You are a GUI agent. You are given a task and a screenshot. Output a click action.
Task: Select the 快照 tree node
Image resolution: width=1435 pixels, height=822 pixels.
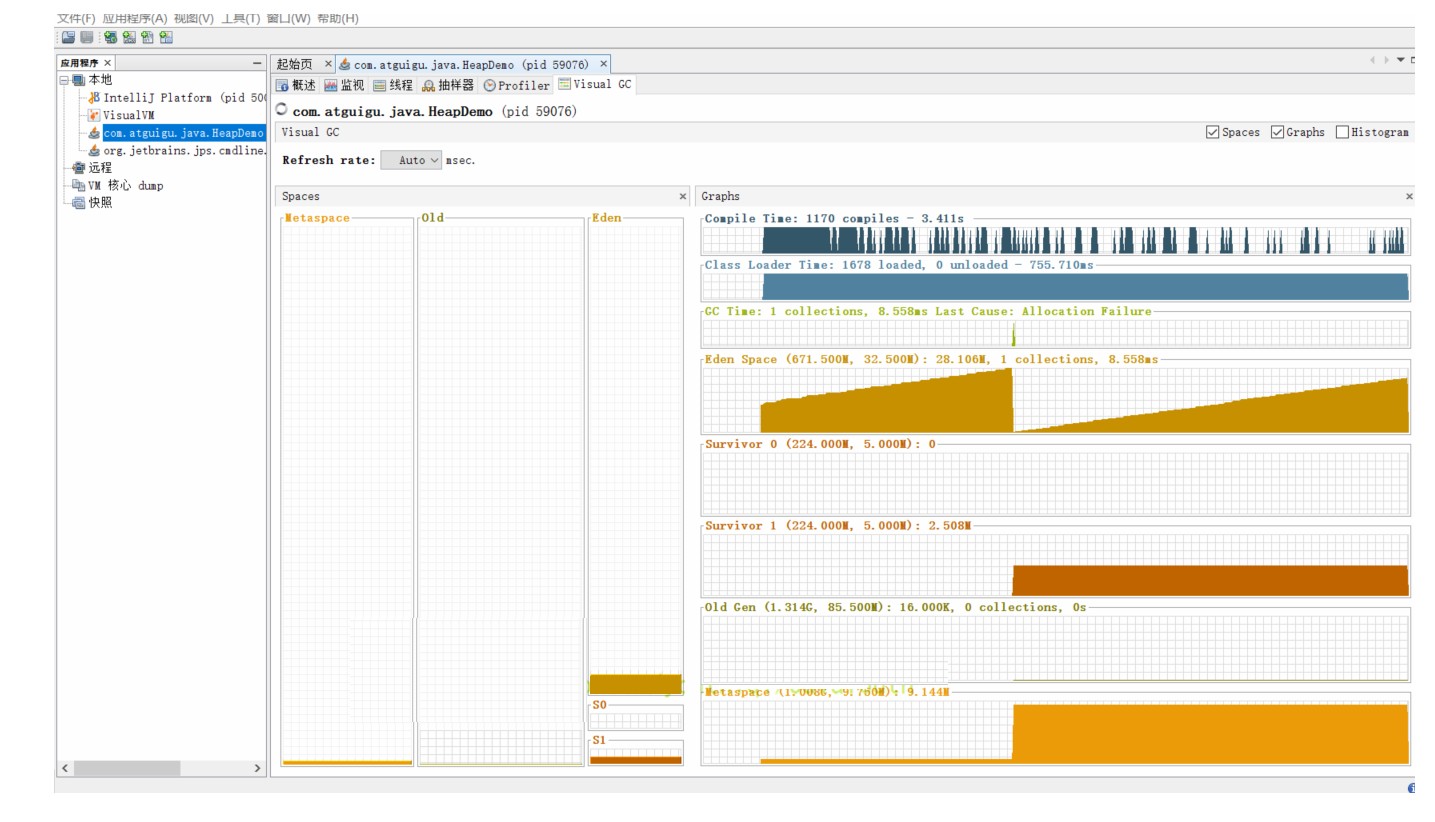pos(100,202)
